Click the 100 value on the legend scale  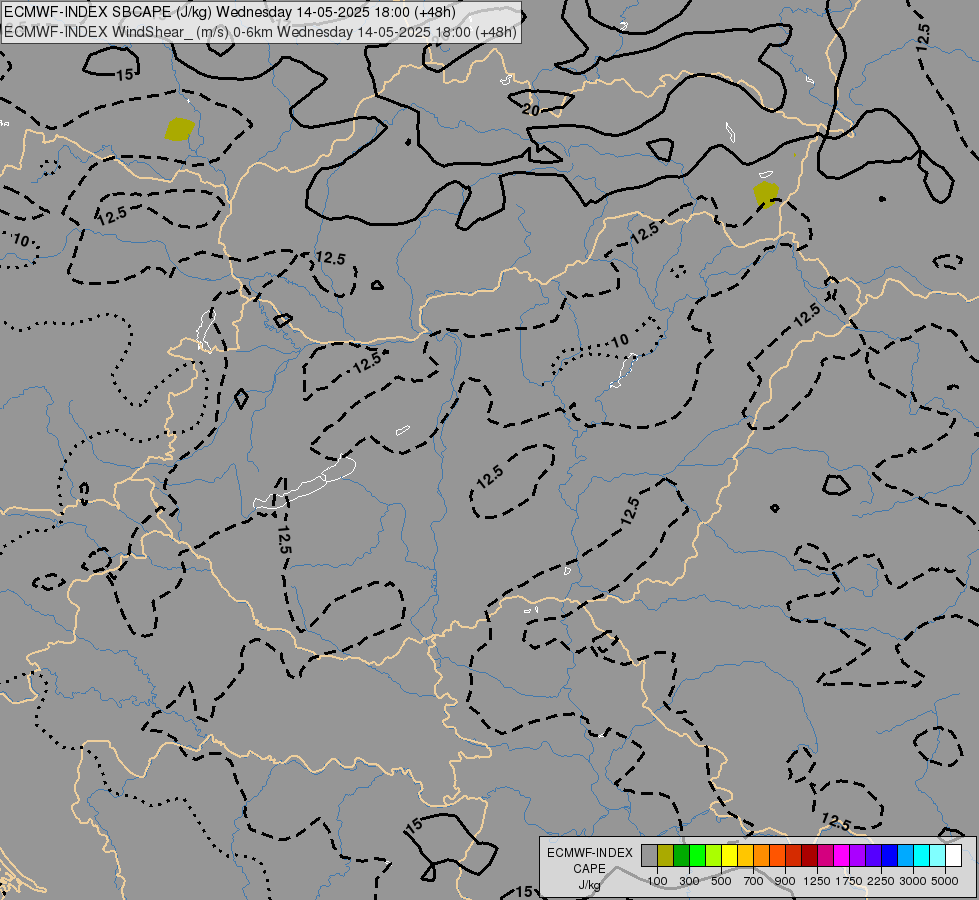[657, 881]
